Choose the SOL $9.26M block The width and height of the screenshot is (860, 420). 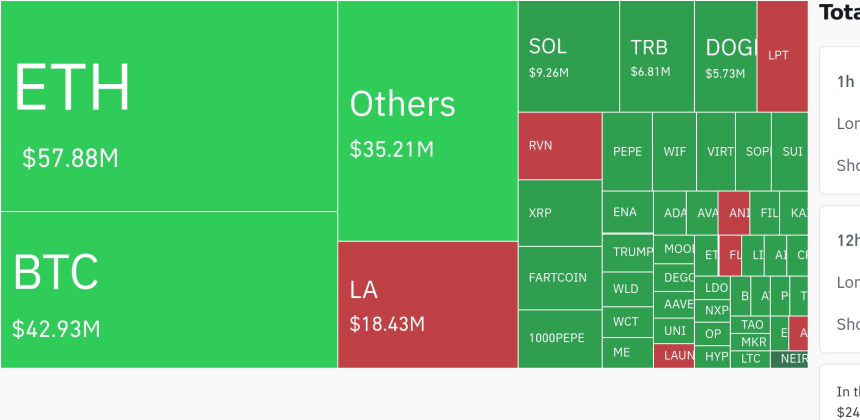point(569,56)
